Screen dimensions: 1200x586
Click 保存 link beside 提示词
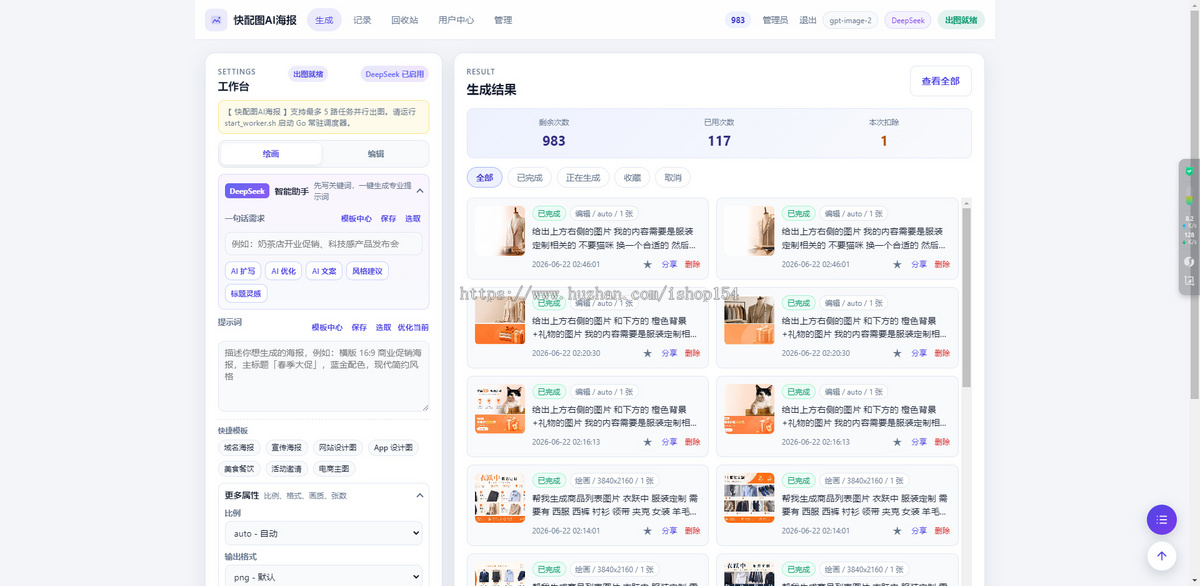[x=359, y=328]
